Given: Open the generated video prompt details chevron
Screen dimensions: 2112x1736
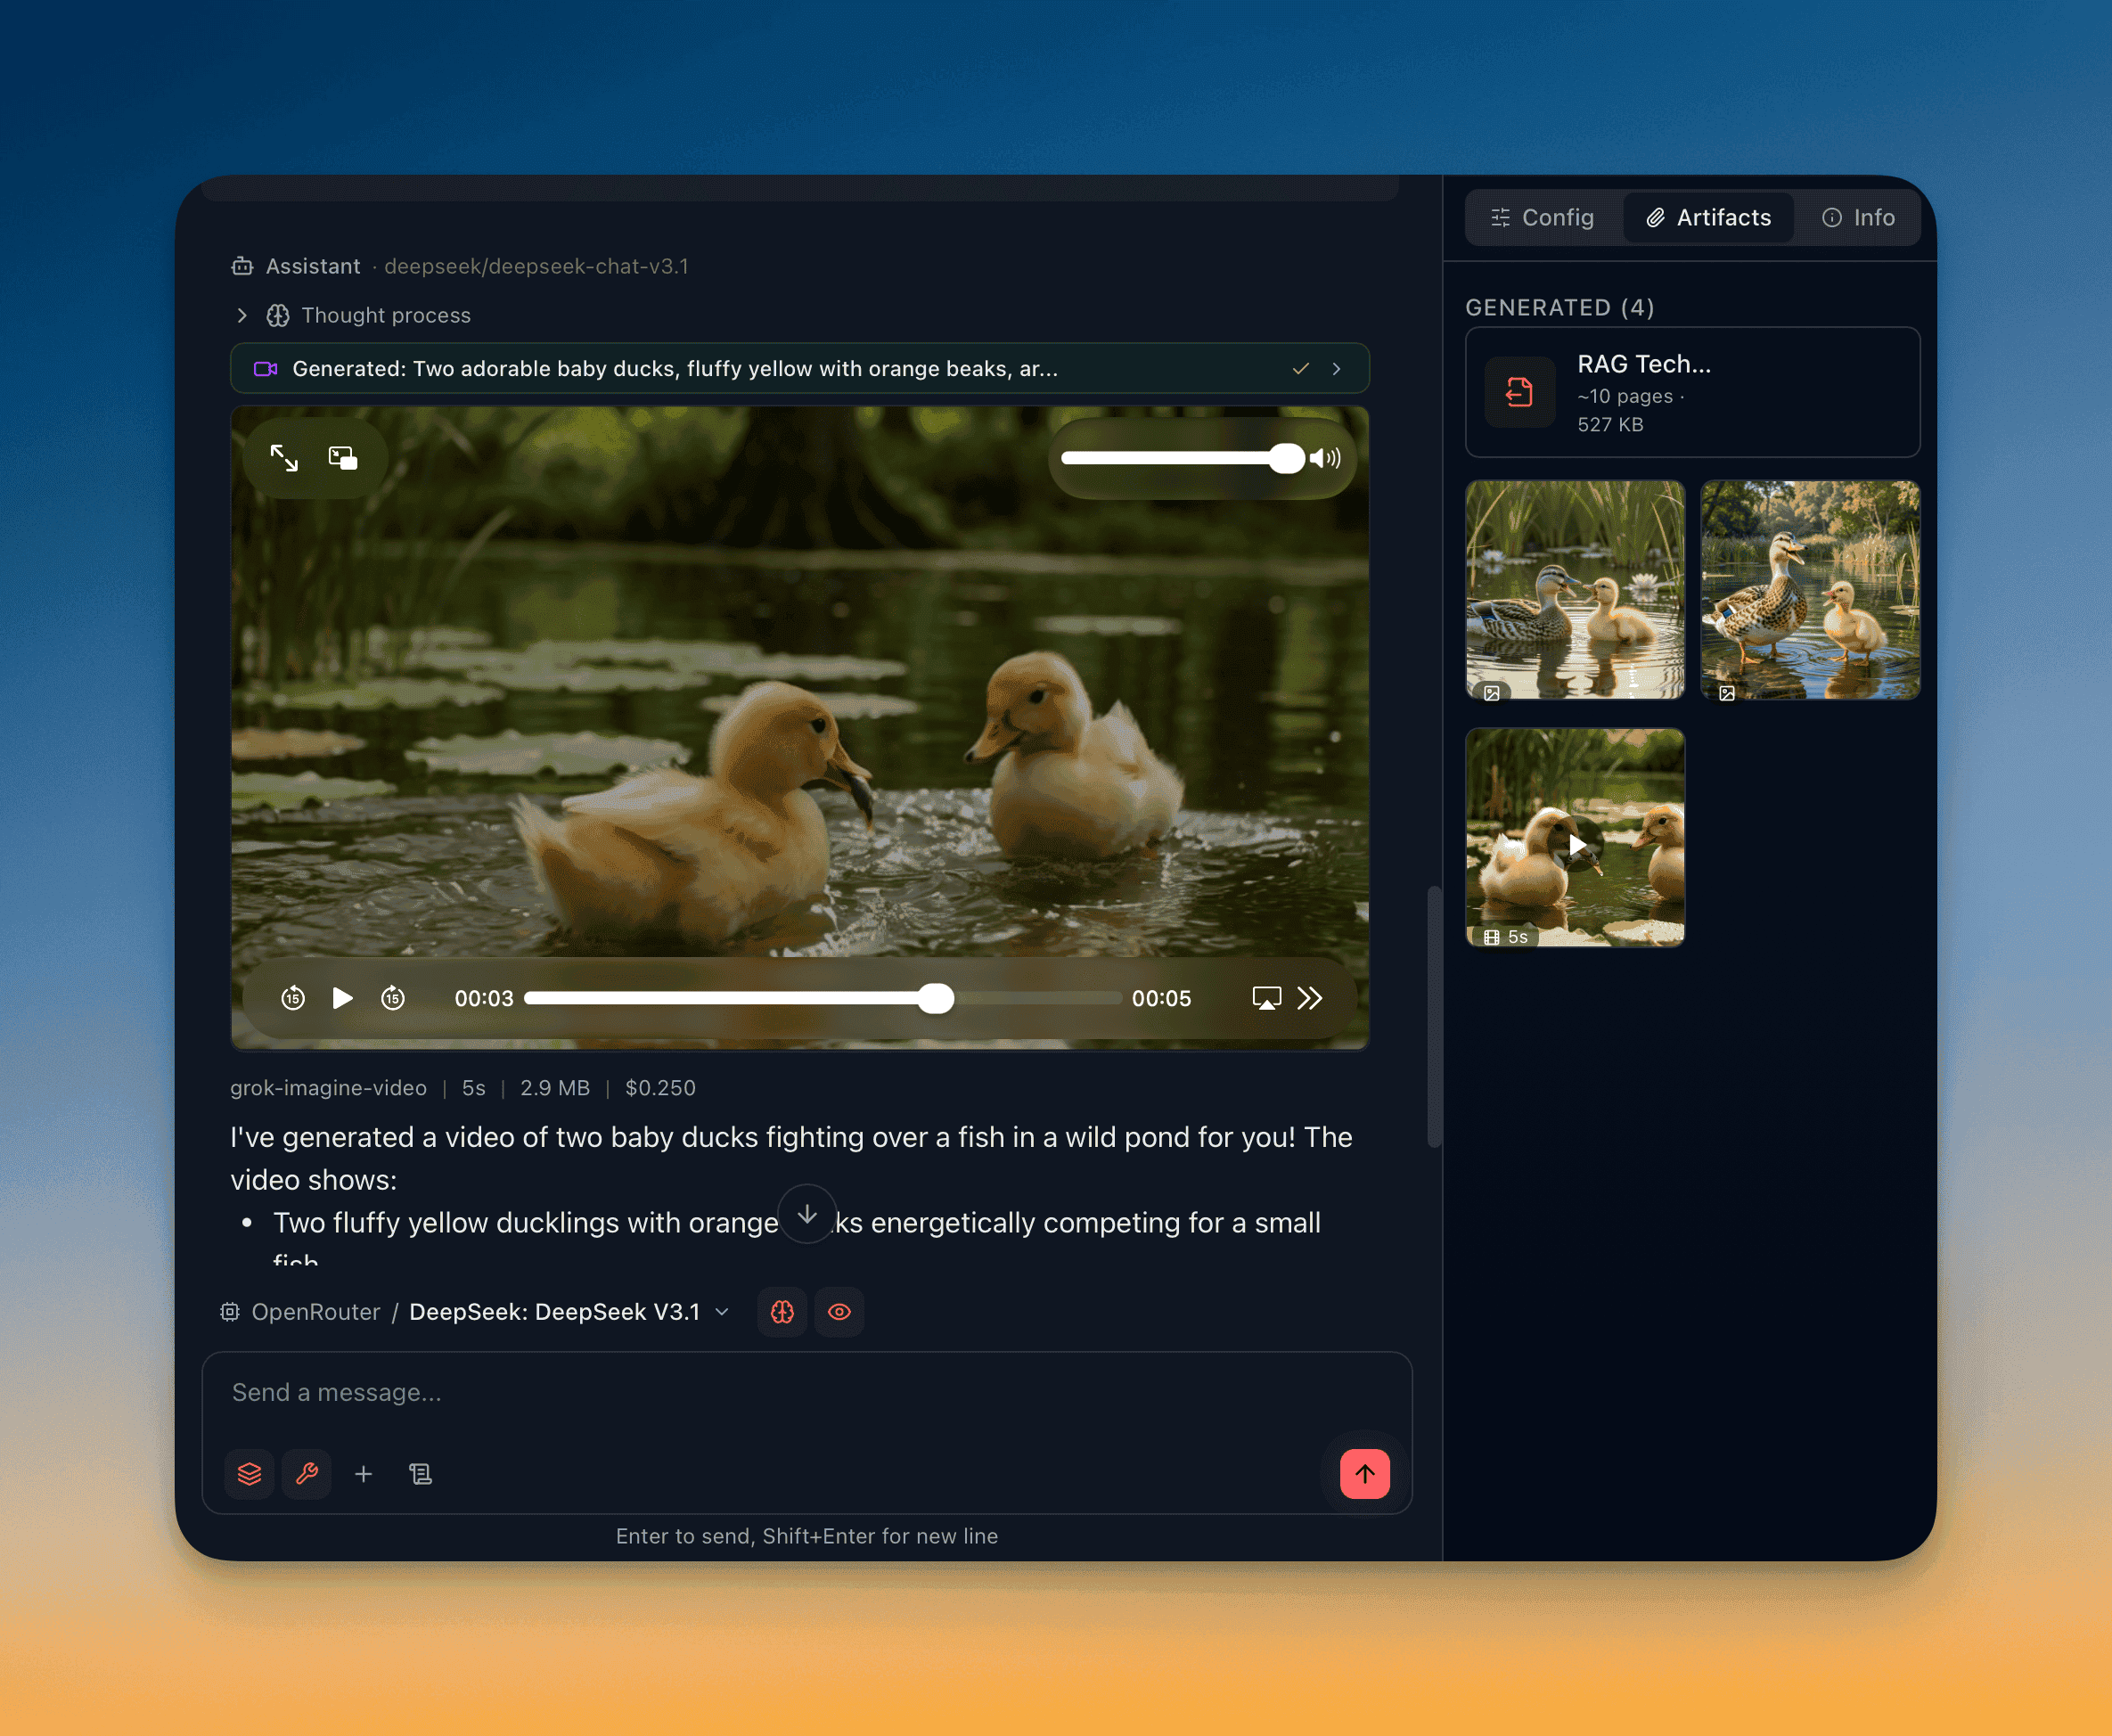Looking at the screenshot, I should 1337,368.
